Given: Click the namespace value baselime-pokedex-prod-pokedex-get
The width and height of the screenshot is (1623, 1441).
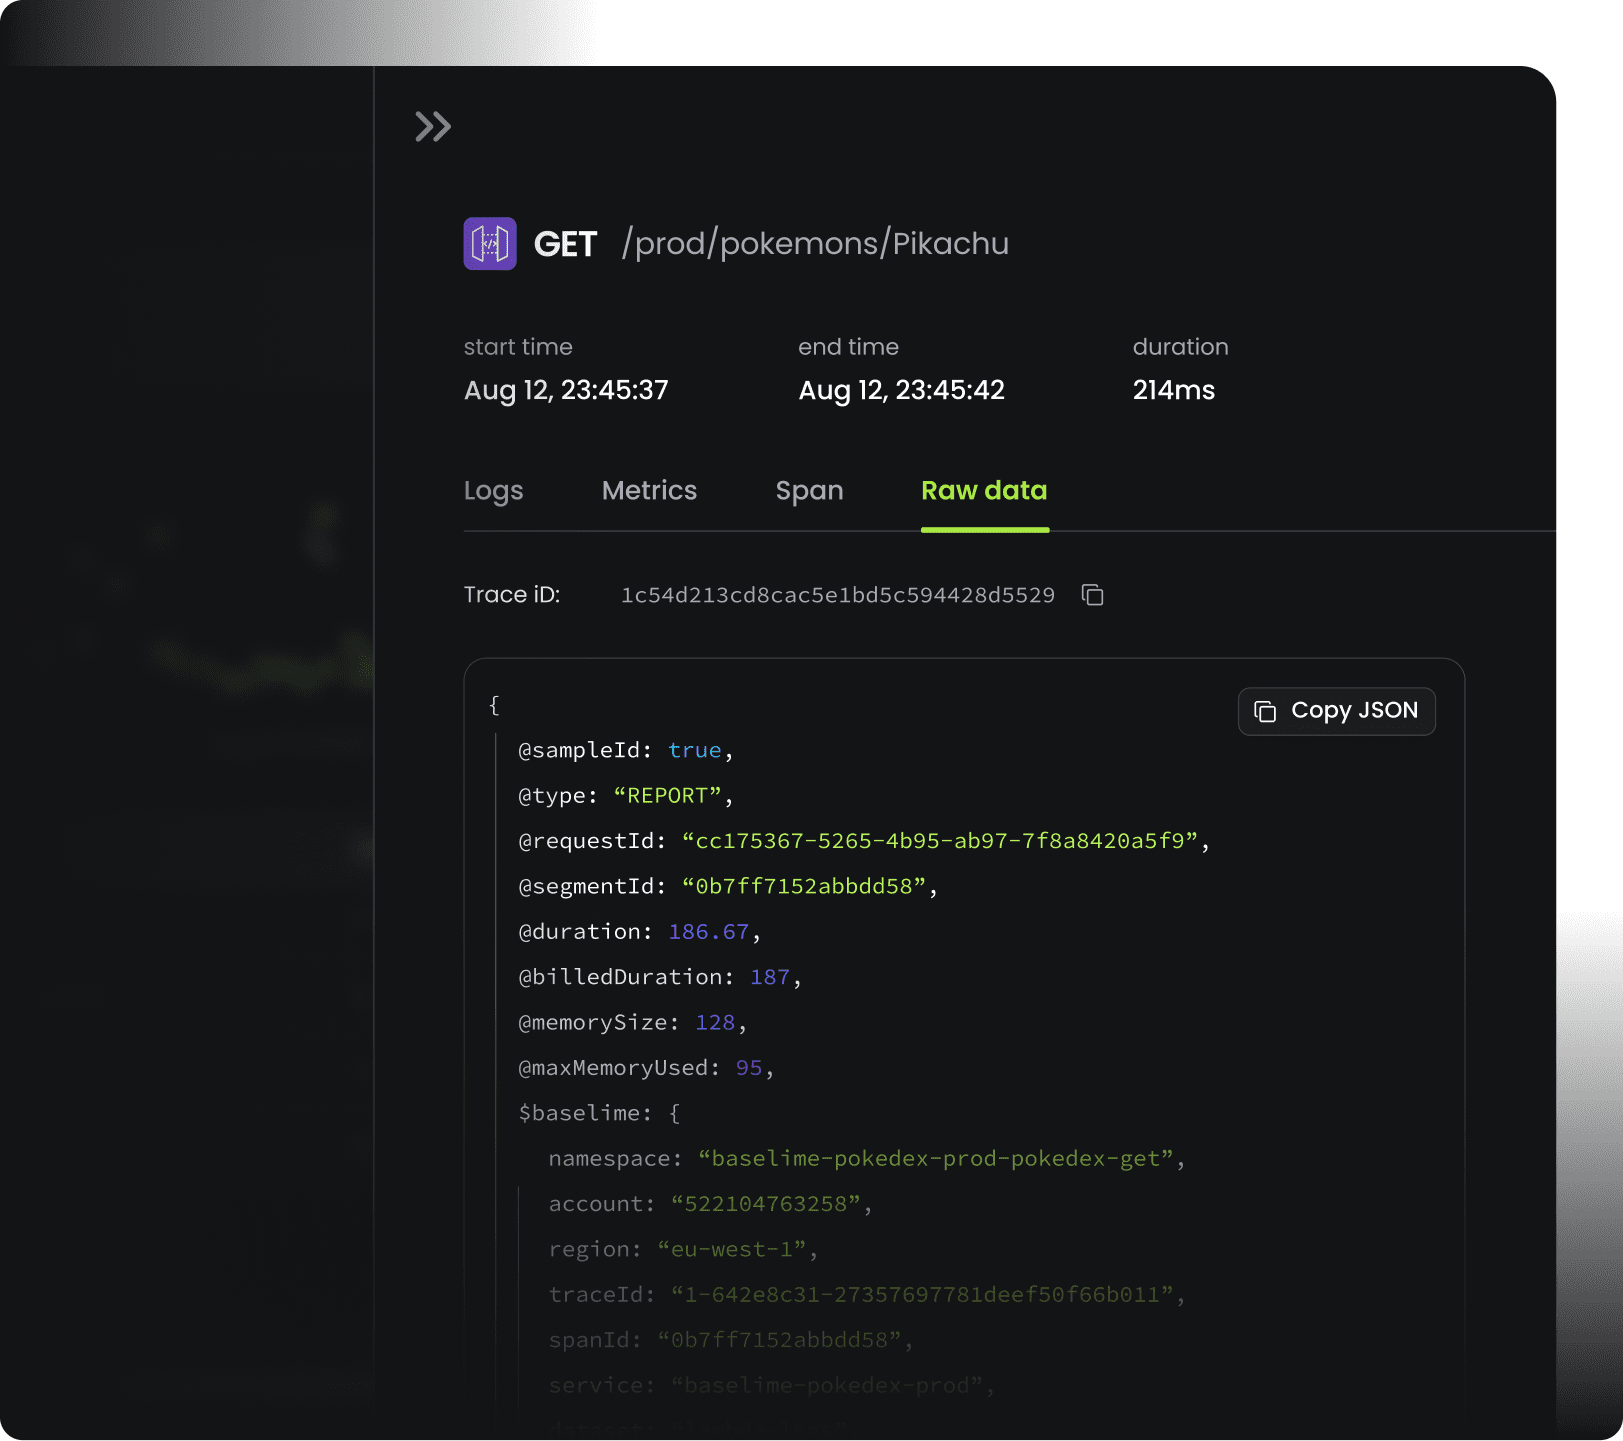Looking at the screenshot, I should (x=935, y=1158).
